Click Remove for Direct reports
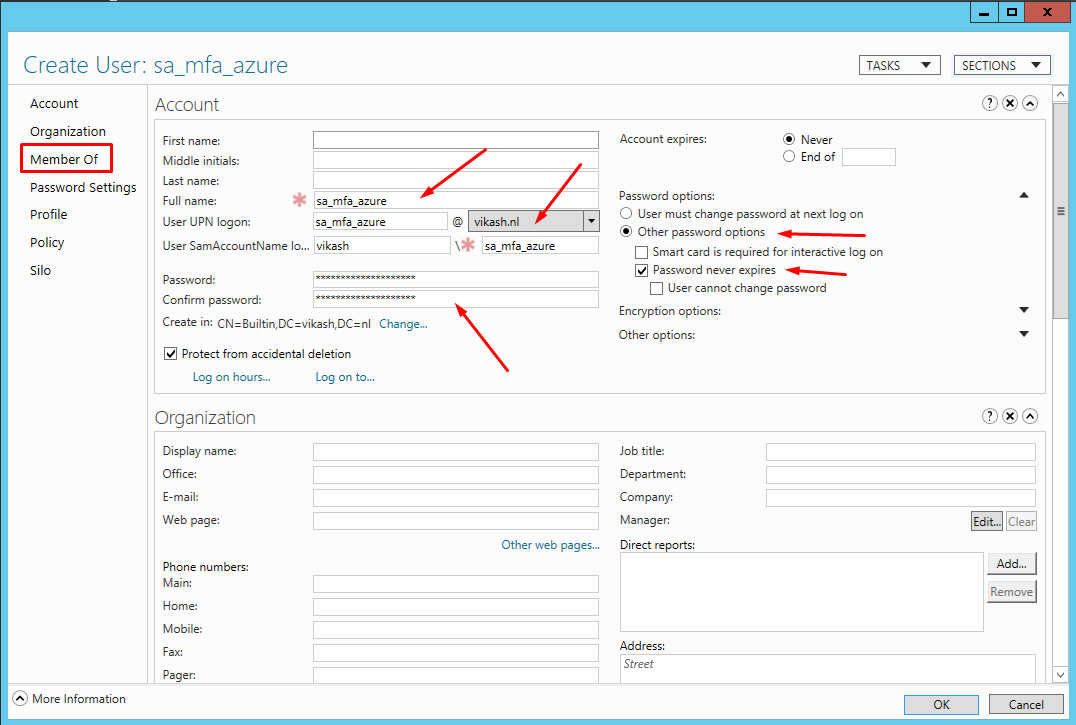1076x725 pixels. pos(1011,591)
